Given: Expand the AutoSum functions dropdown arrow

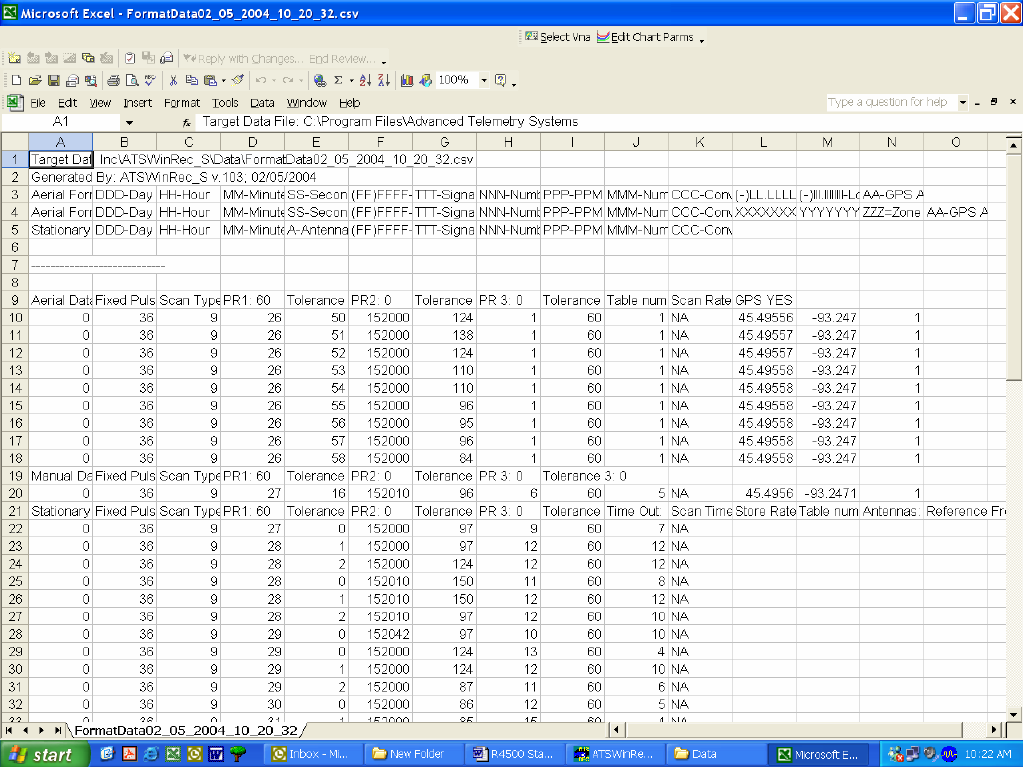Looking at the screenshot, I should point(351,80).
